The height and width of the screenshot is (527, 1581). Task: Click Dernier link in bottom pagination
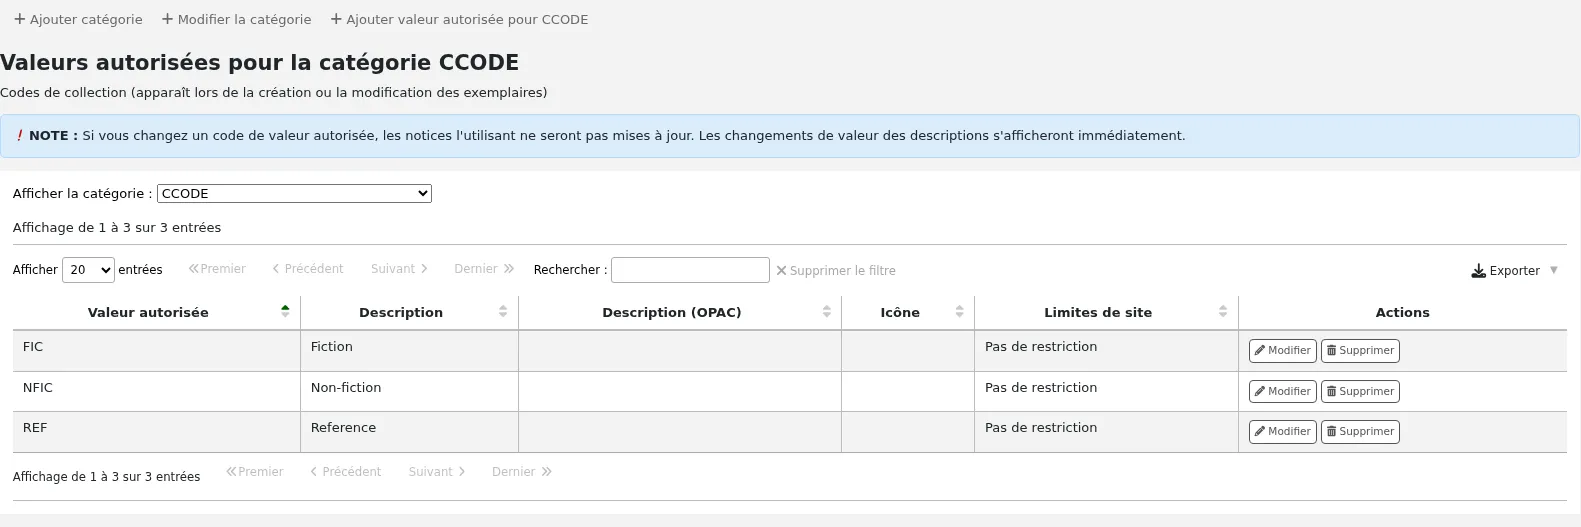[522, 472]
